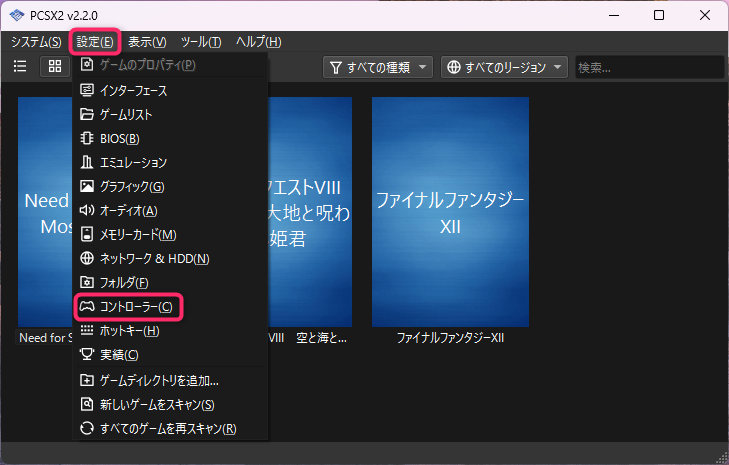Close the PCSX2 window
Image resolution: width=729 pixels, height=465 pixels.
point(704,15)
